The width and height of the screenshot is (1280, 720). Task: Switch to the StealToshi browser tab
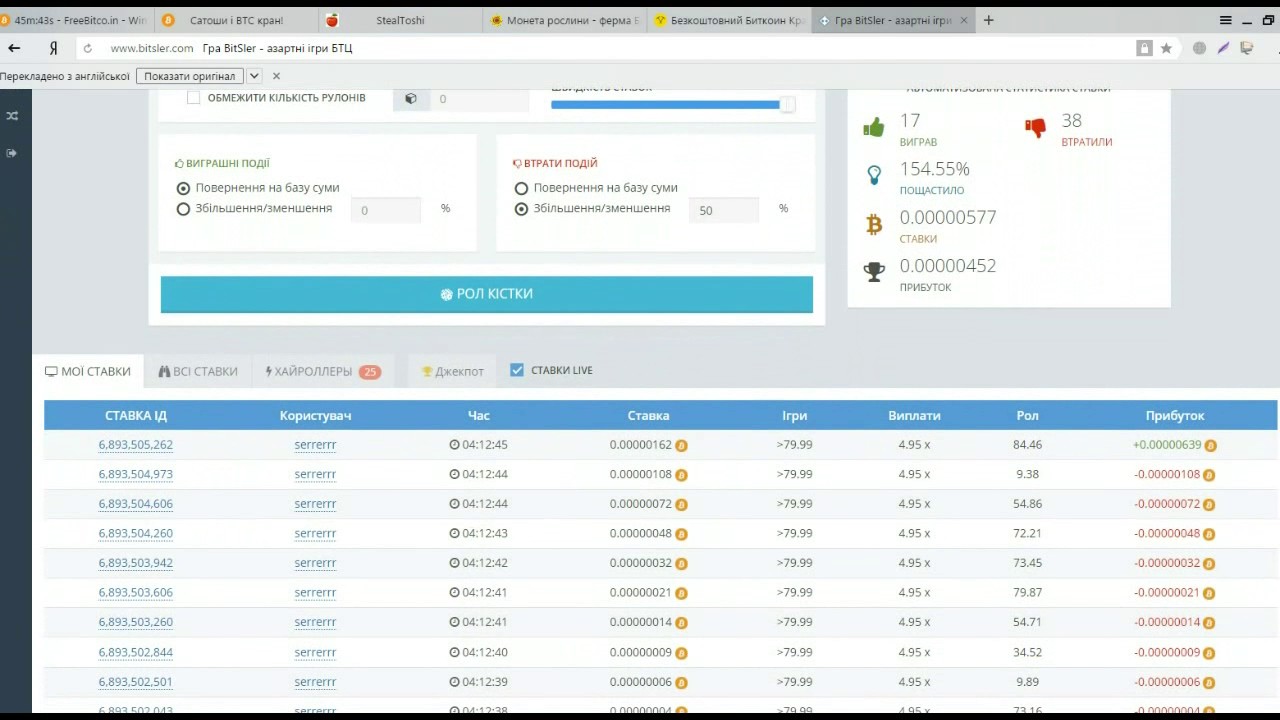tap(400, 20)
